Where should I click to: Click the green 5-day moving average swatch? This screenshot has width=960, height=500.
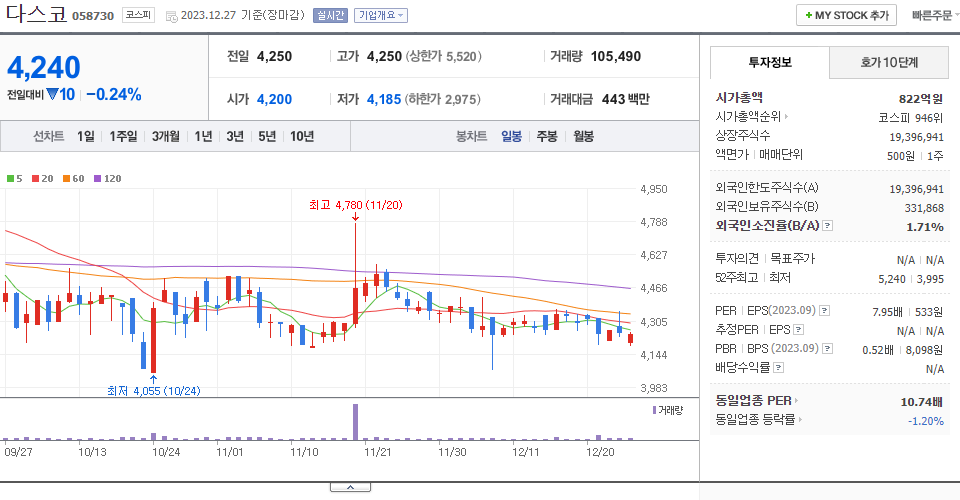10,179
